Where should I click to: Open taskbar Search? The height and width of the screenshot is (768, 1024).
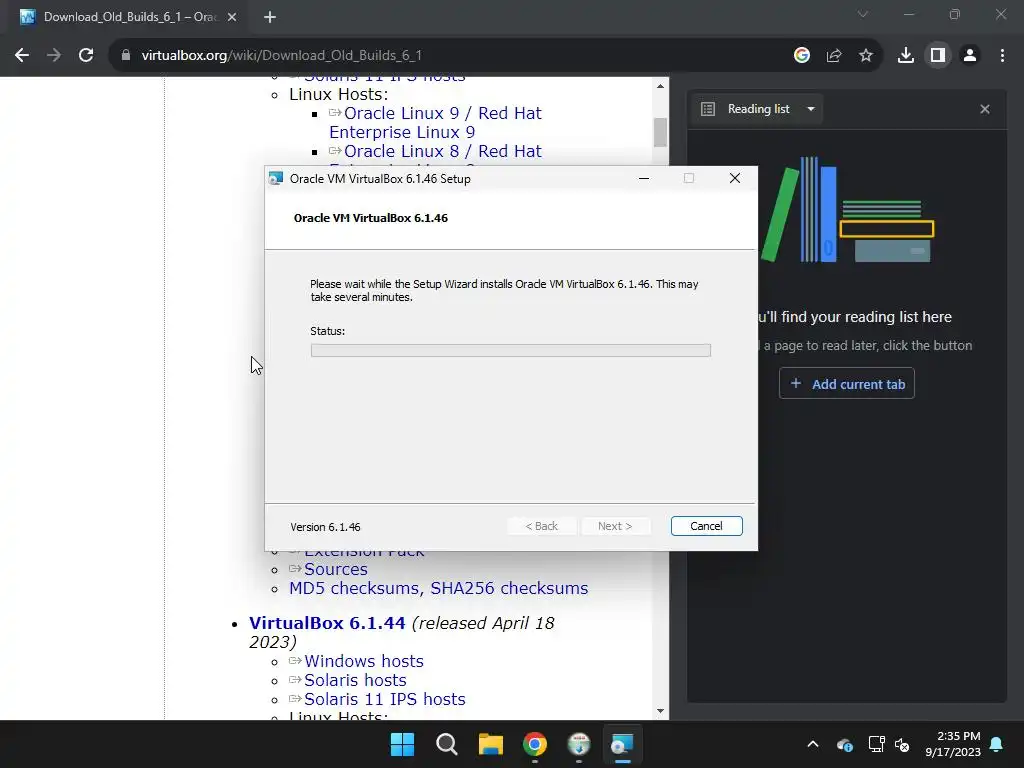[x=447, y=744]
